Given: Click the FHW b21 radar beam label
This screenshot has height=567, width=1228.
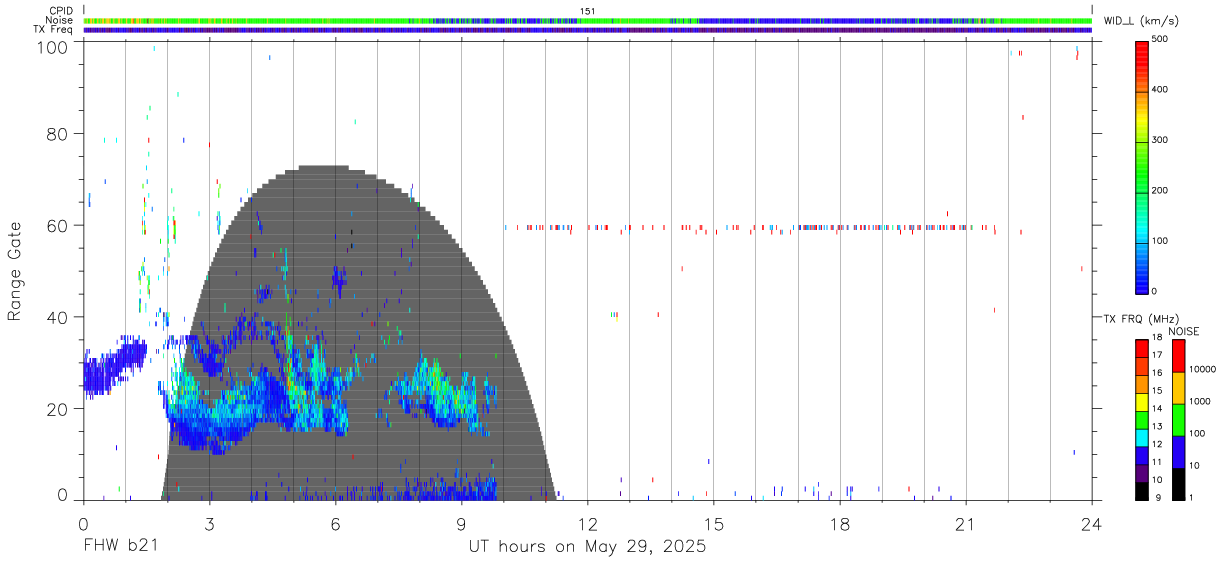Looking at the screenshot, I should pos(120,546).
